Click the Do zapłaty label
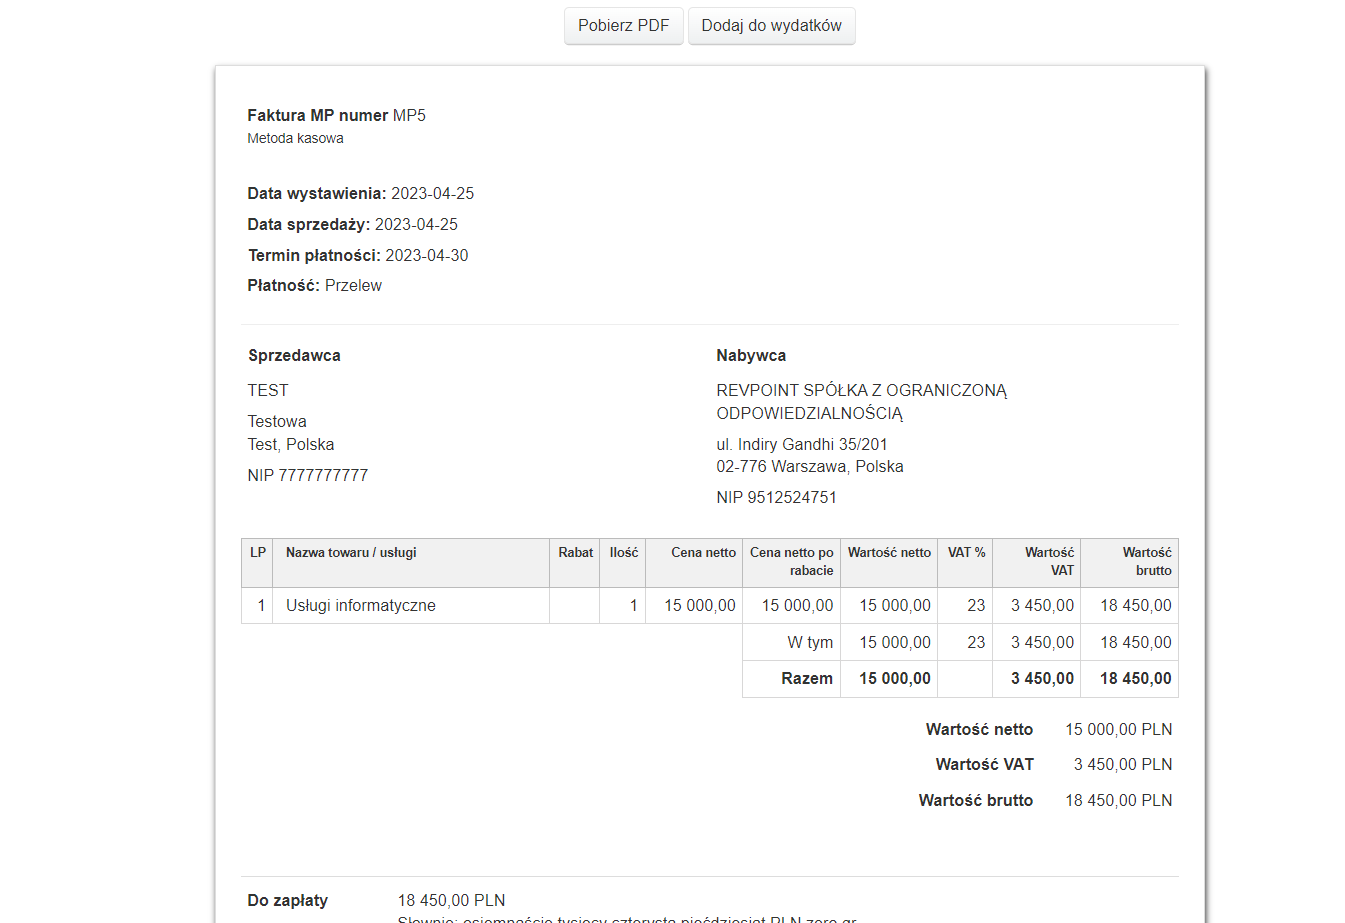The height and width of the screenshot is (923, 1345). (288, 900)
